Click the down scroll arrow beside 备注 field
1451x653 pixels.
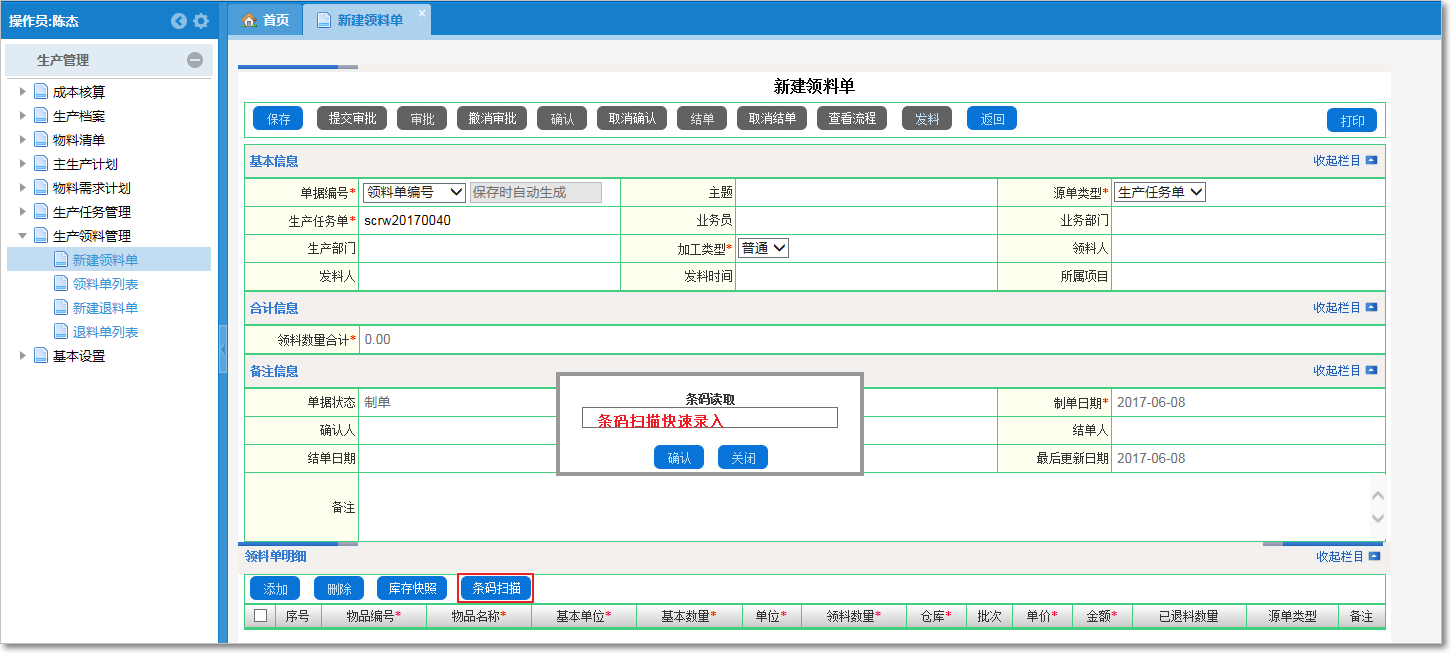[1379, 518]
